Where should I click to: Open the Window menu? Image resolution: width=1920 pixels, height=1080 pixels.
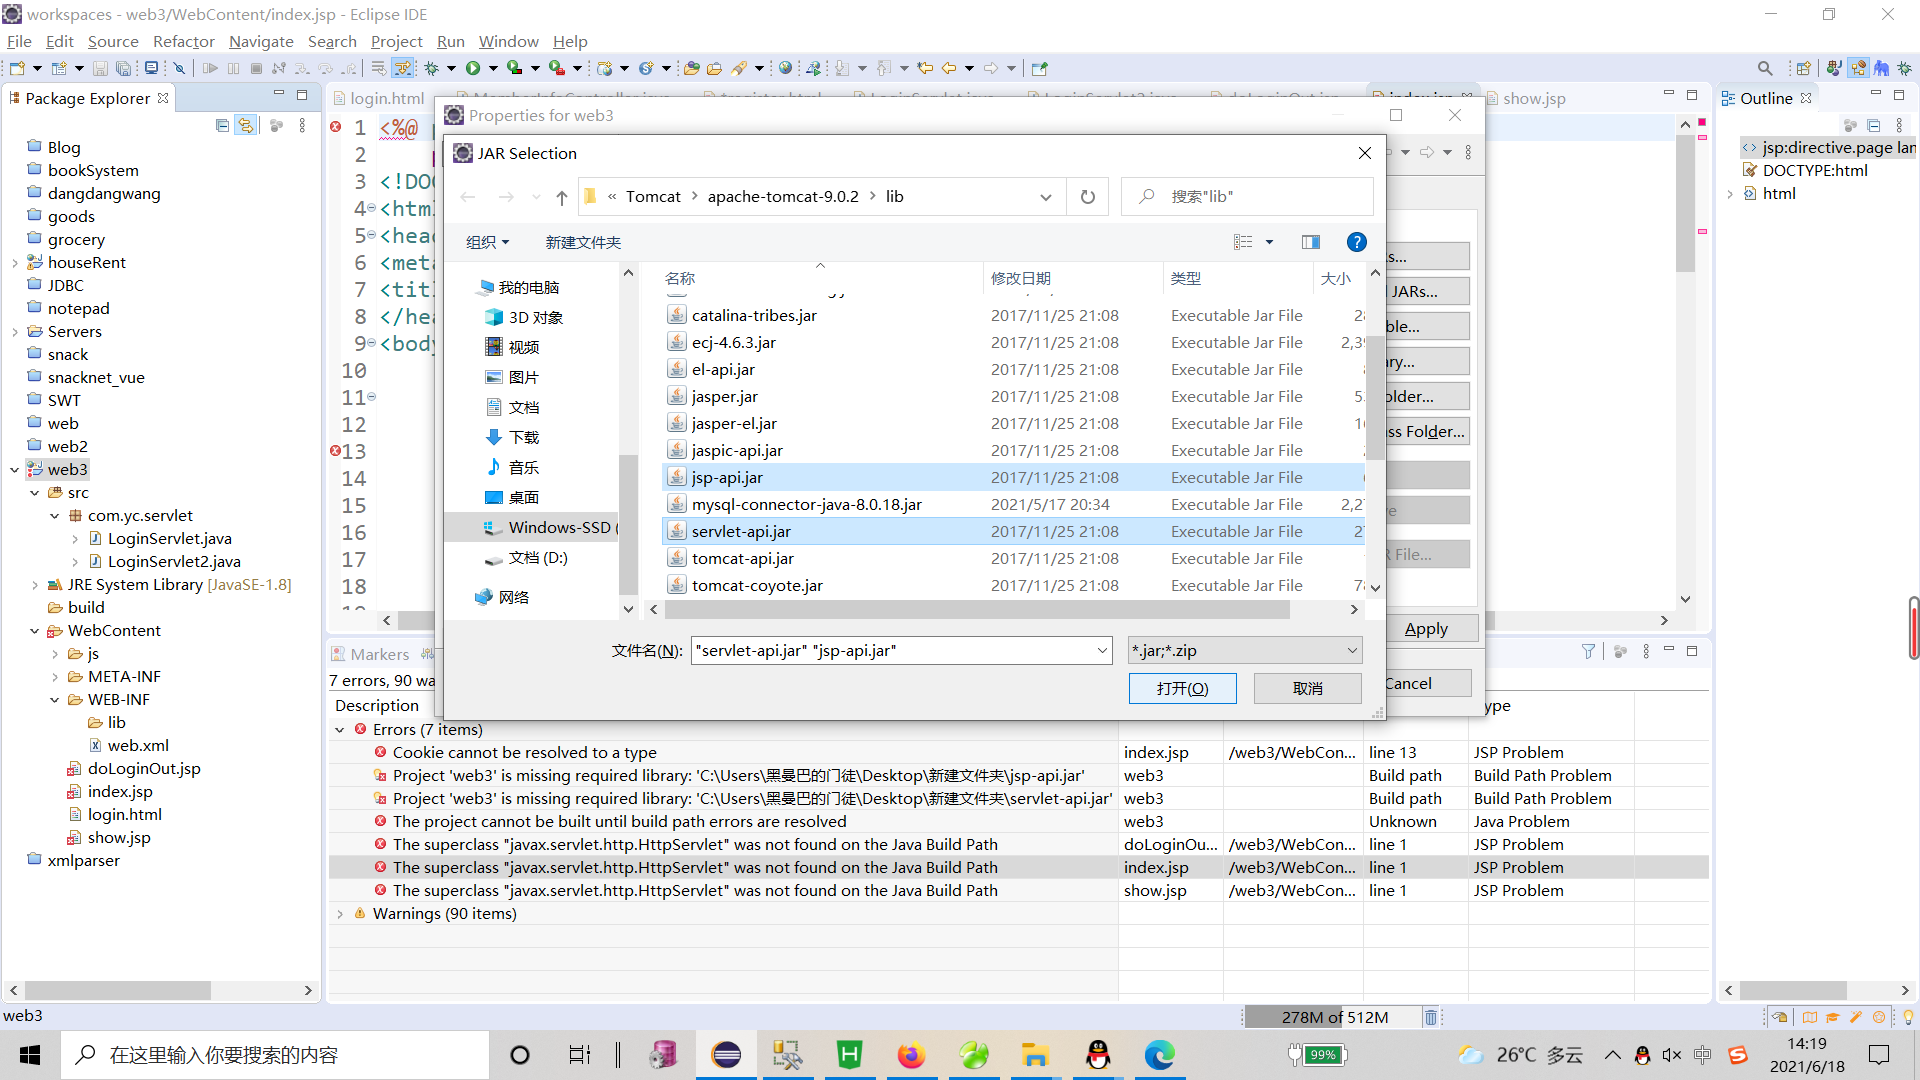508,41
